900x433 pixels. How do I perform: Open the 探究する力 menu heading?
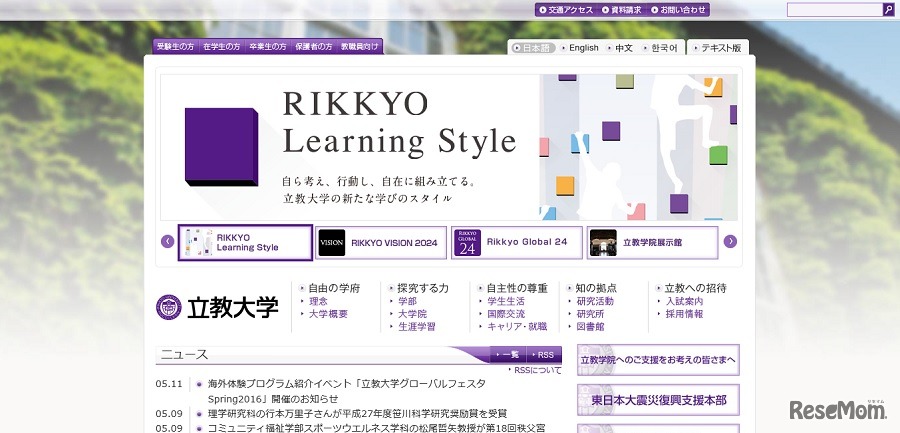tap(422, 288)
